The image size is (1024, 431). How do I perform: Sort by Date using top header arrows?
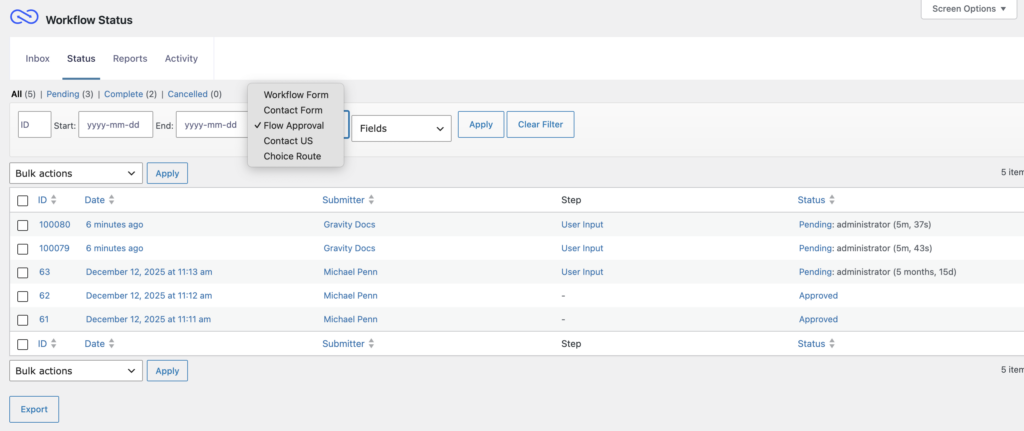[x=112, y=200]
